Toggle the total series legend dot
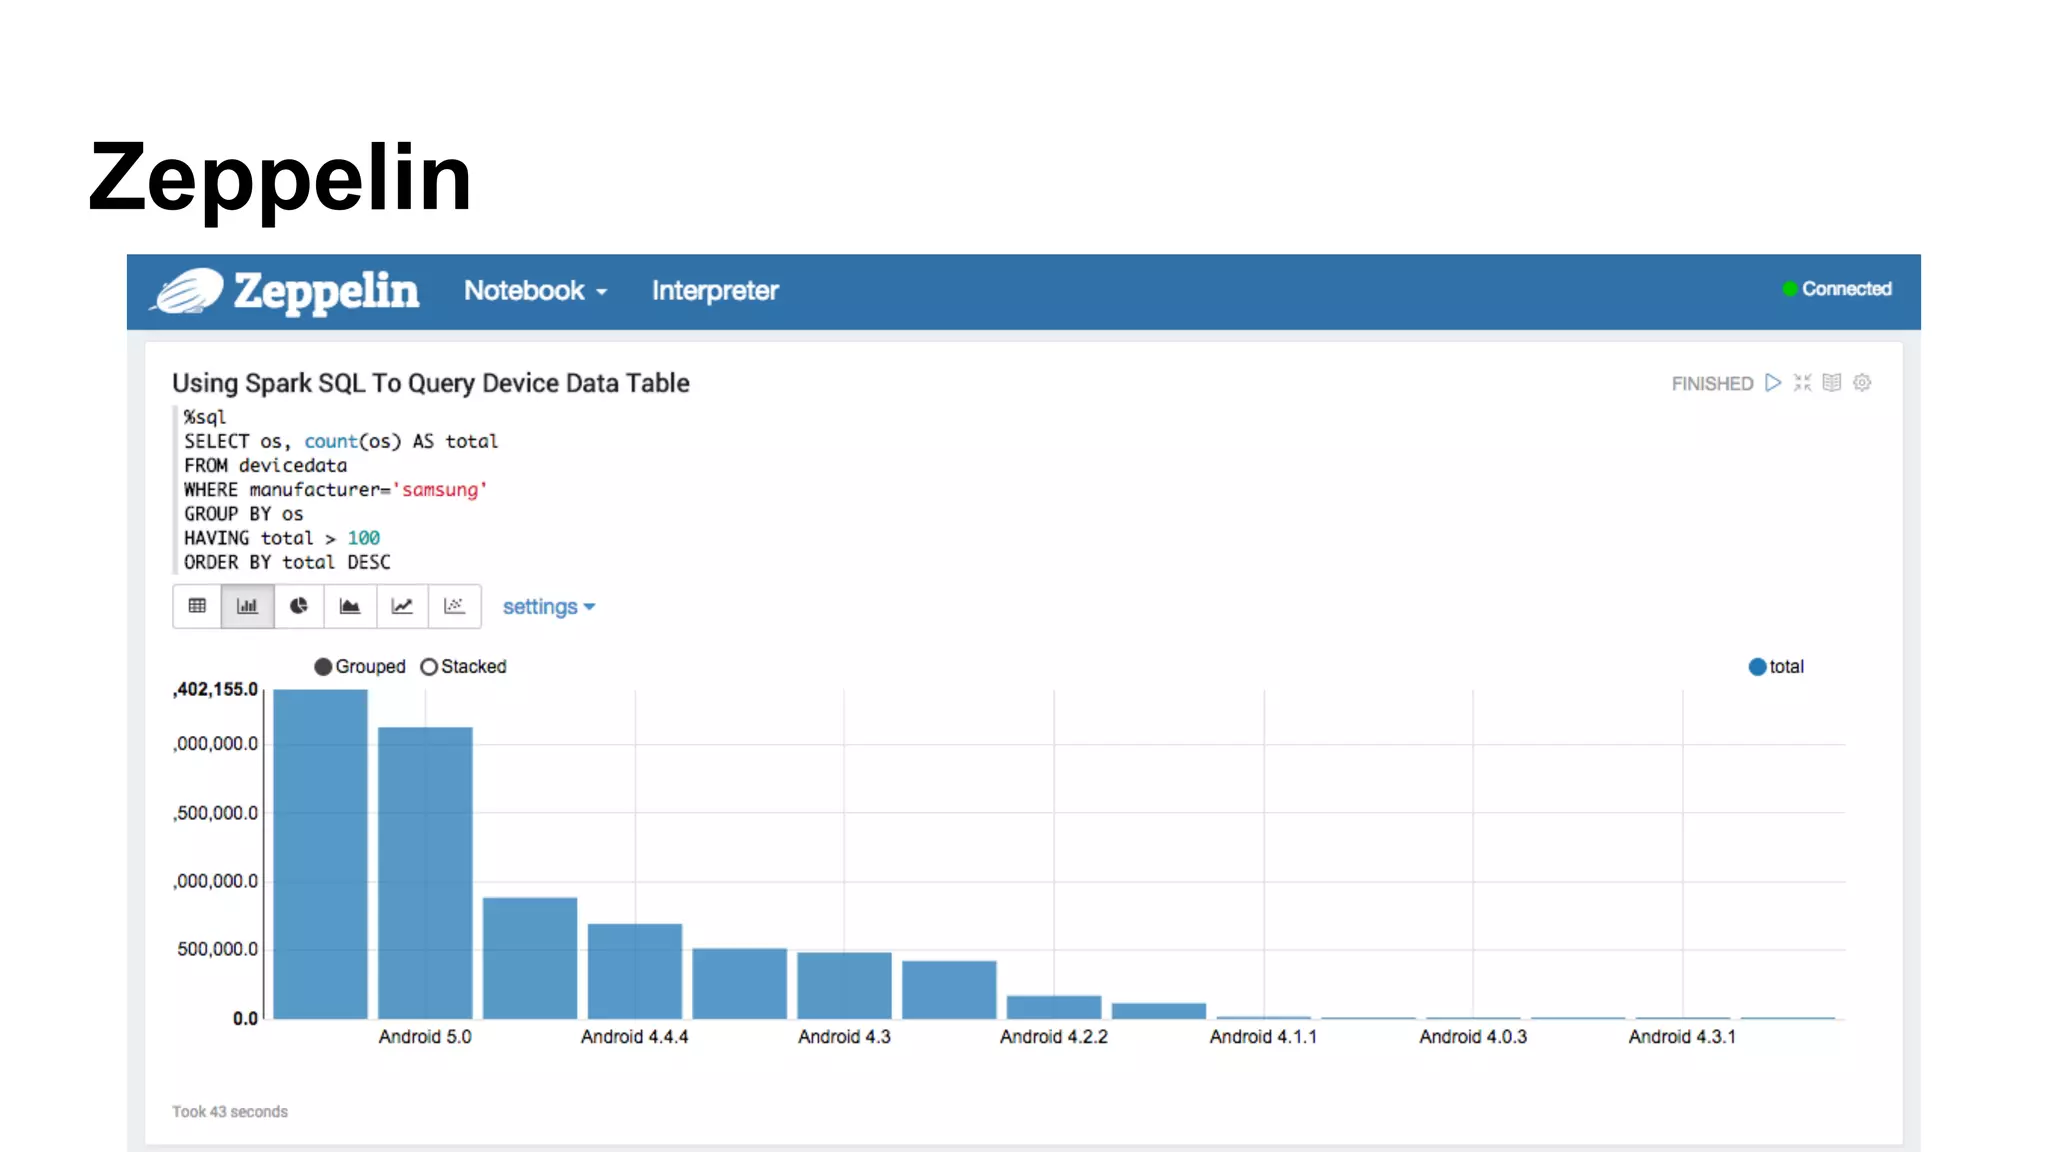Image resolution: width=2048 pixels, height=1152 pixels. (x=1757, y=667)
